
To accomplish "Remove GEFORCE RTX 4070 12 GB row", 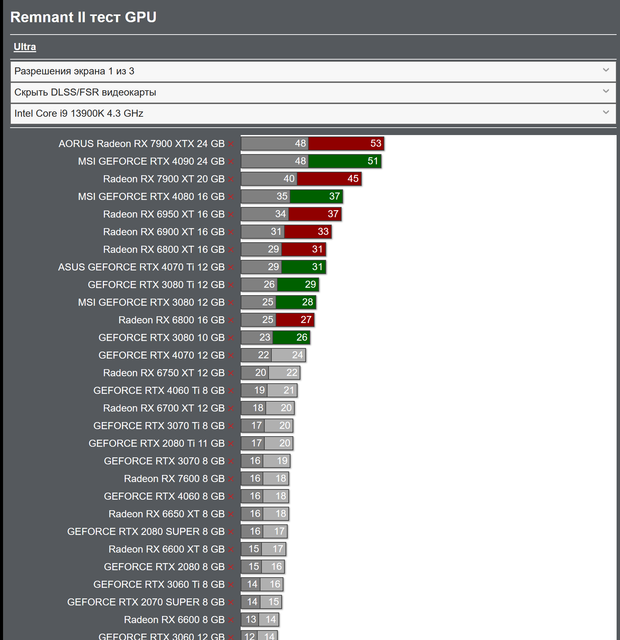I will point(231,356).
